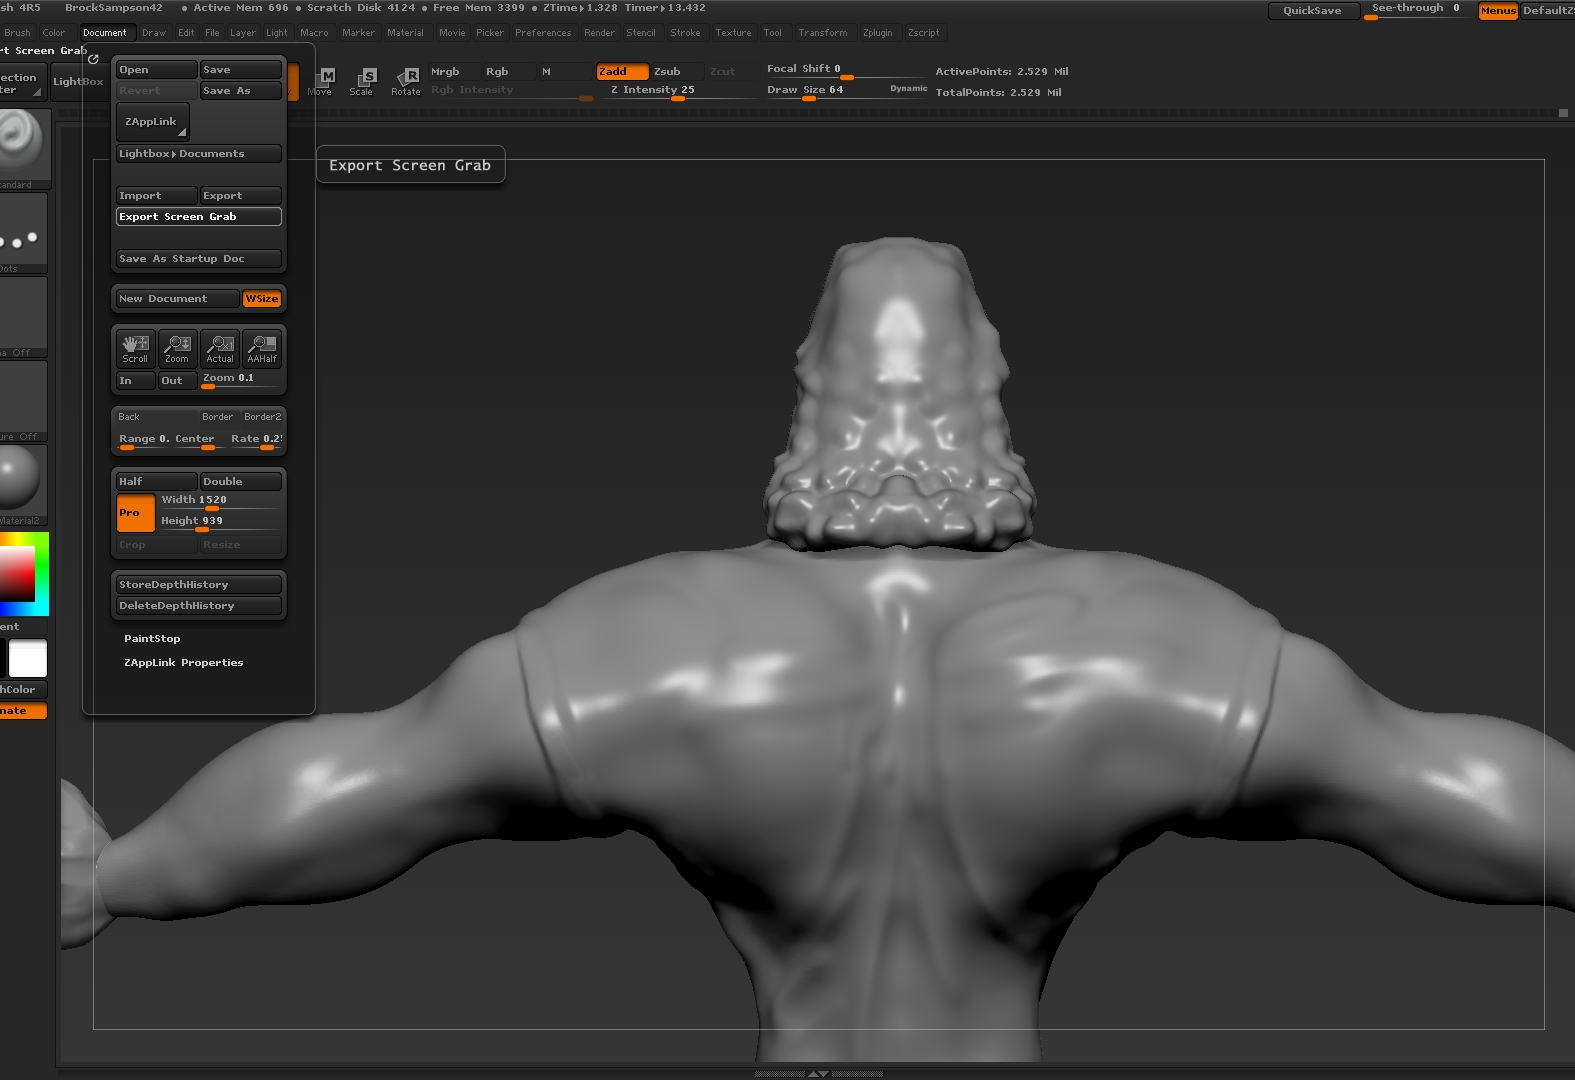Viewport: 1575px width, 1080px height.
Task: Select the white secondary color swatch
Action: pos(28,659)
